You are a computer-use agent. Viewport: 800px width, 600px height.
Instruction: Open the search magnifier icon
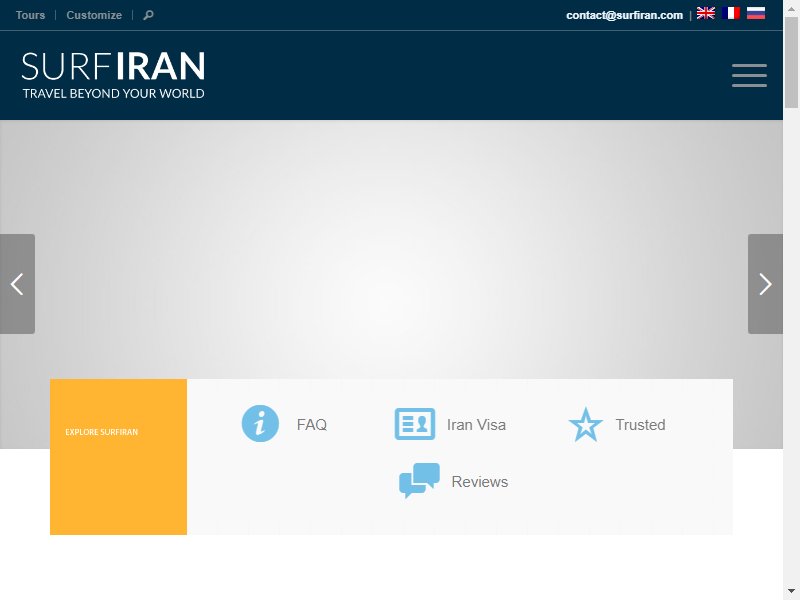tap(148, 15)
